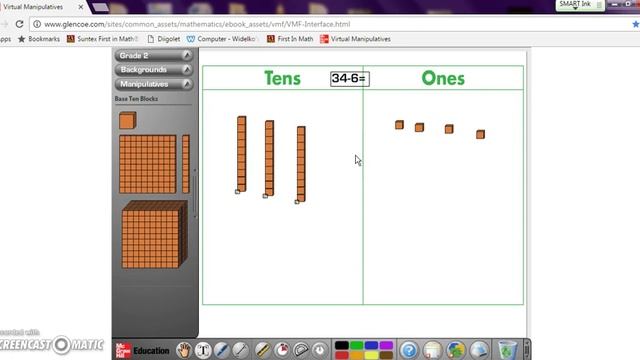Open the First In Math bookmark
640x360 pixels.
click(290, 39)
